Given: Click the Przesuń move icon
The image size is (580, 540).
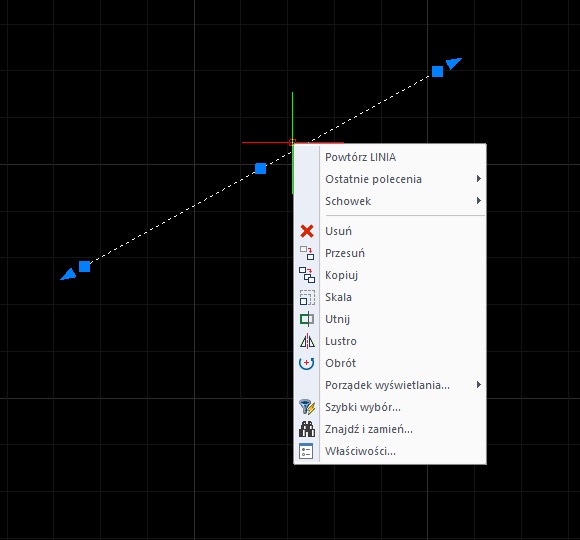Looking at the screenshot, I should (307, 253).
